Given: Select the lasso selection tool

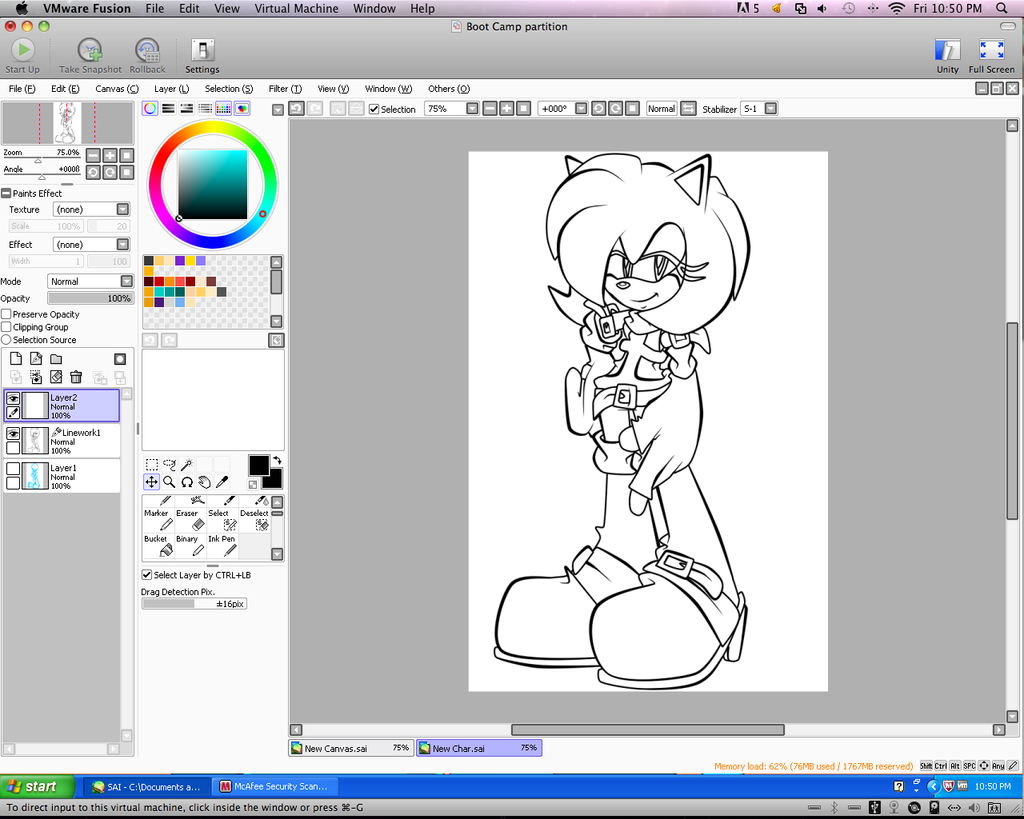Looking at the screenshot, I should [169, 464].
